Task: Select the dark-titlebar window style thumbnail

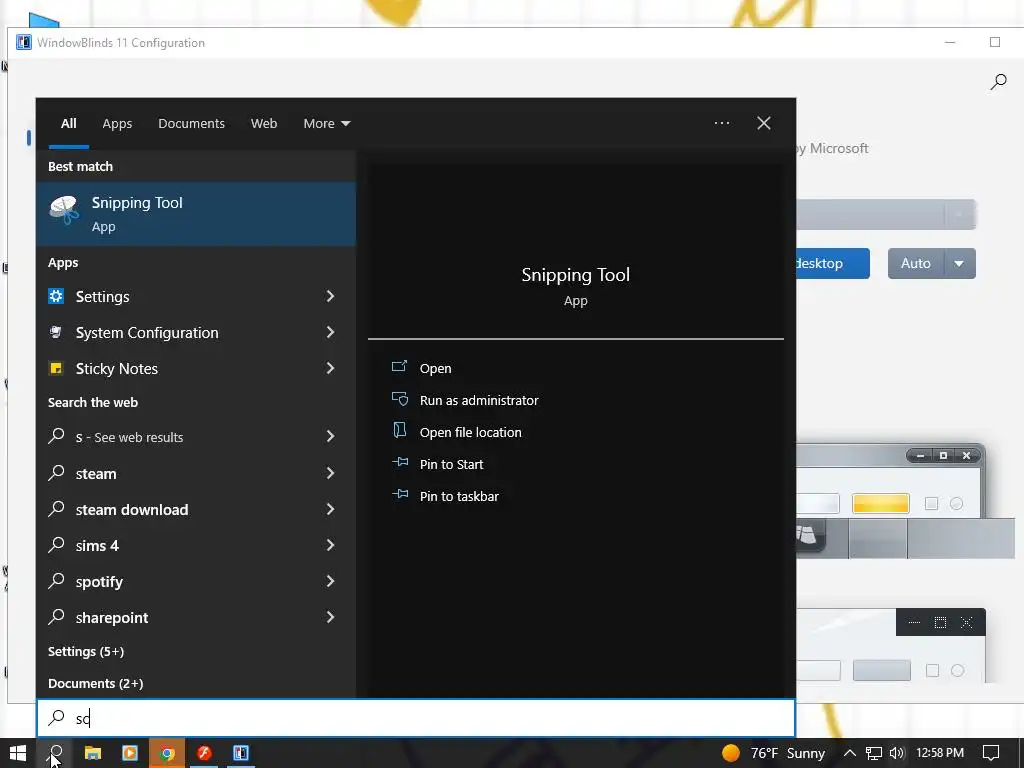Action: pyautogui.click(x=890, y=646)
